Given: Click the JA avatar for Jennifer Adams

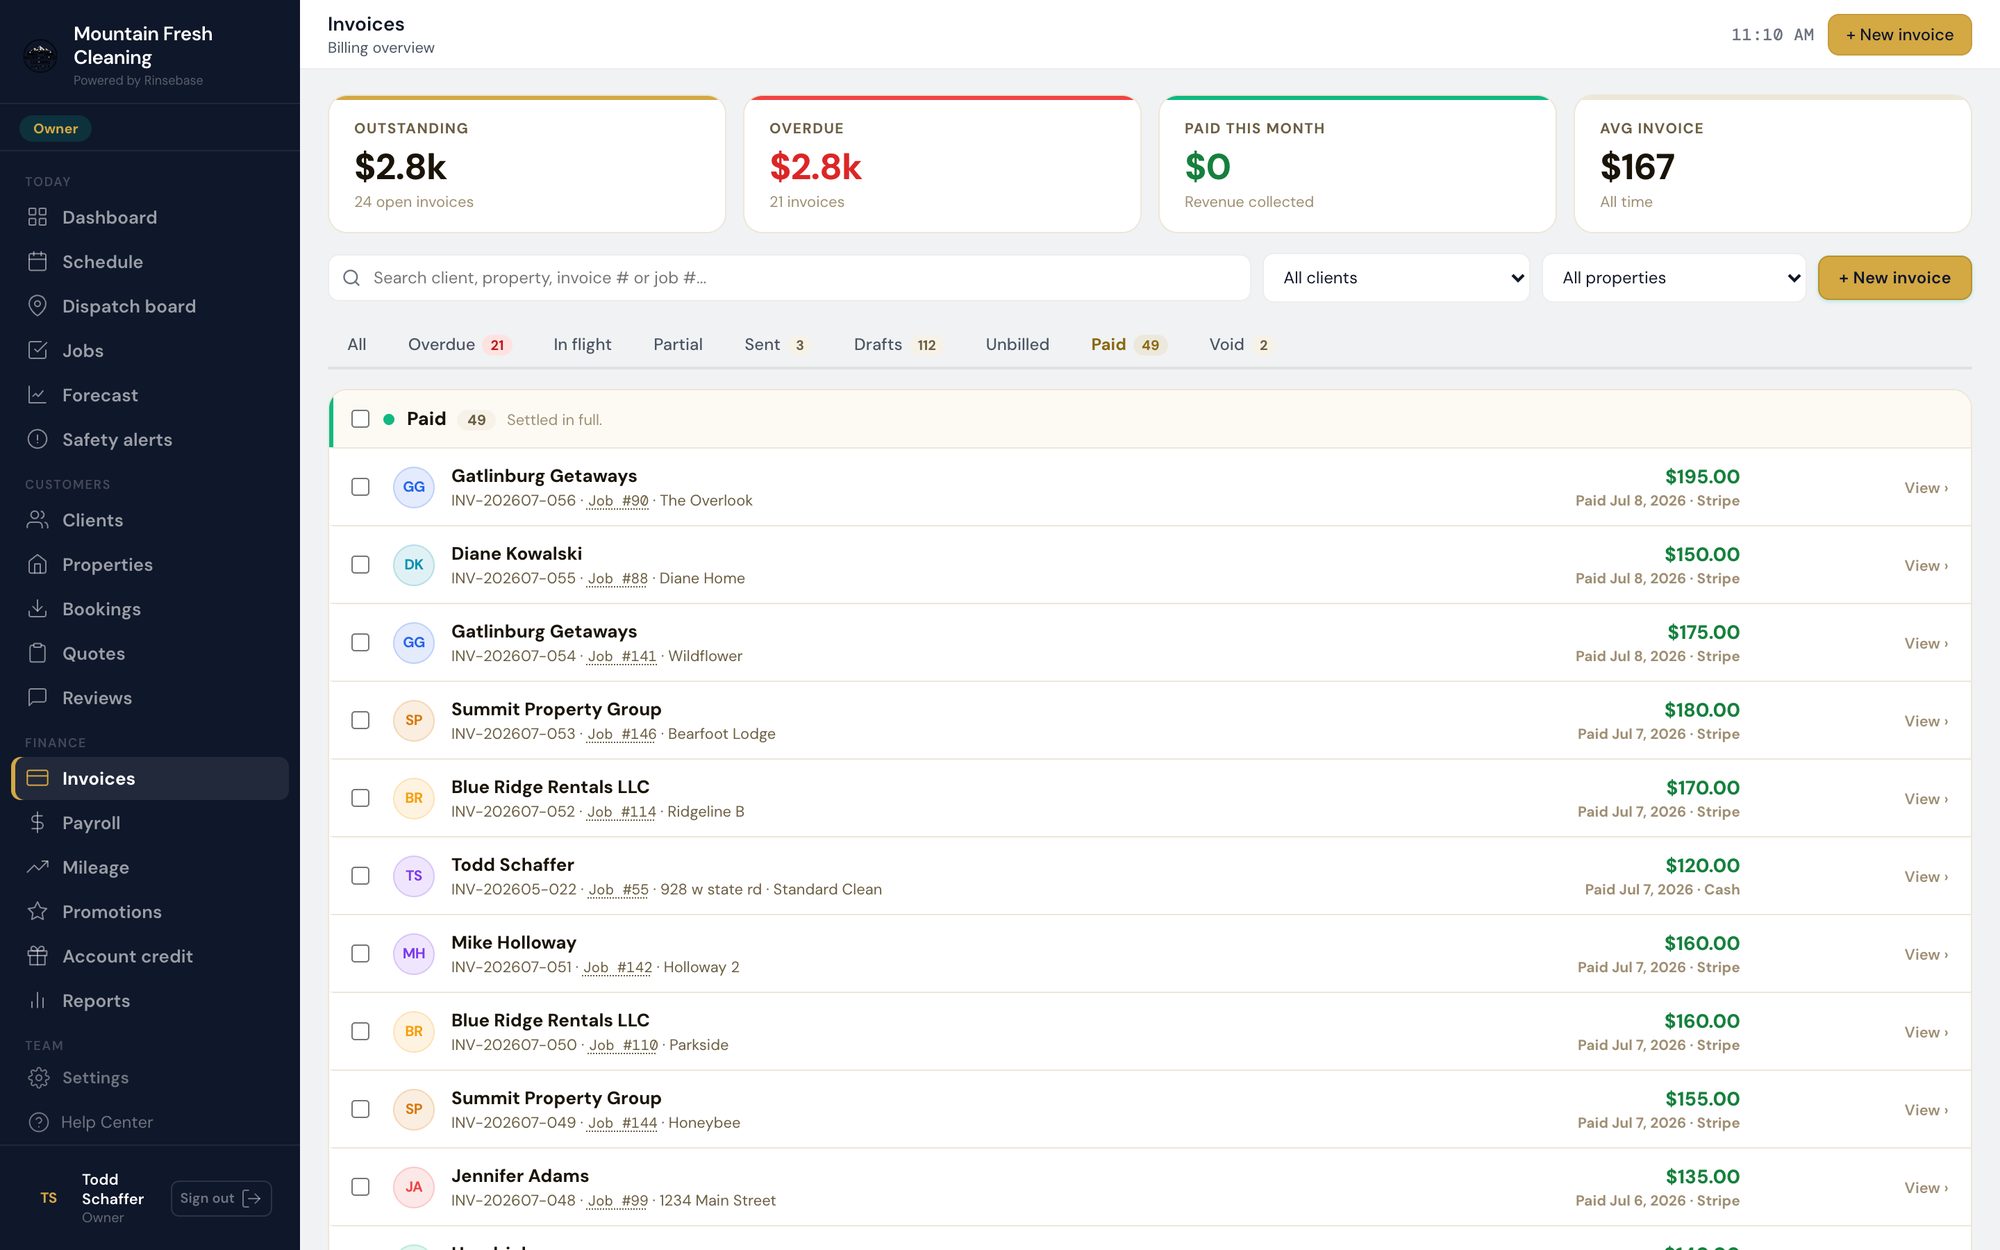Looking at the screenshot, I should [413, 1187].
